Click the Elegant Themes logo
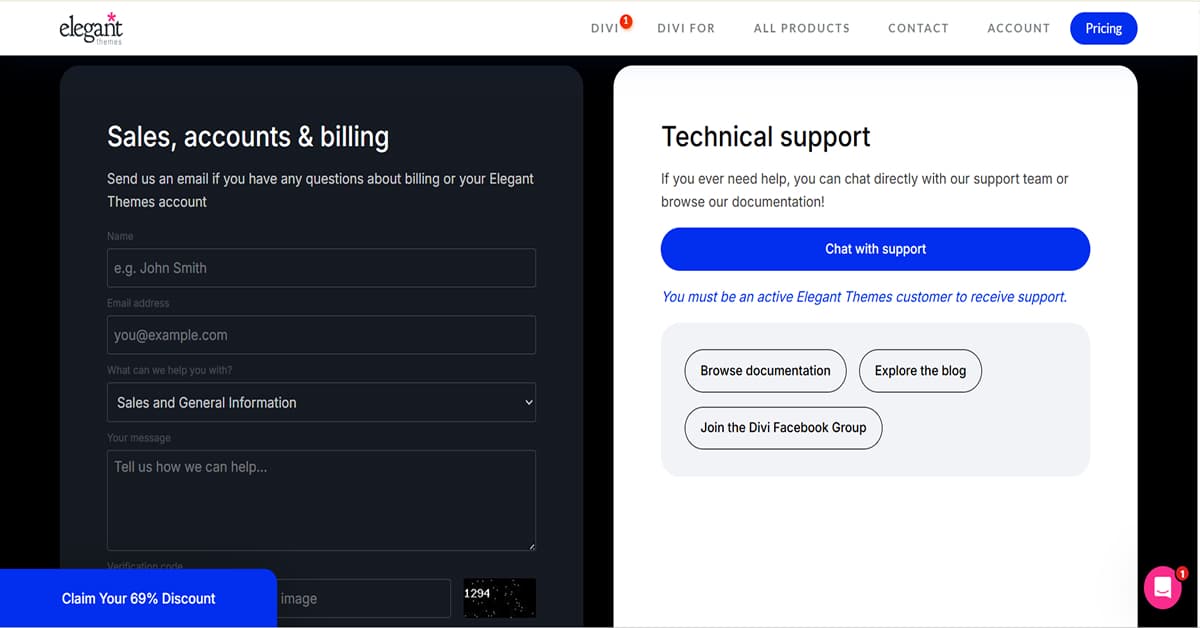 (x=91, y=29)
